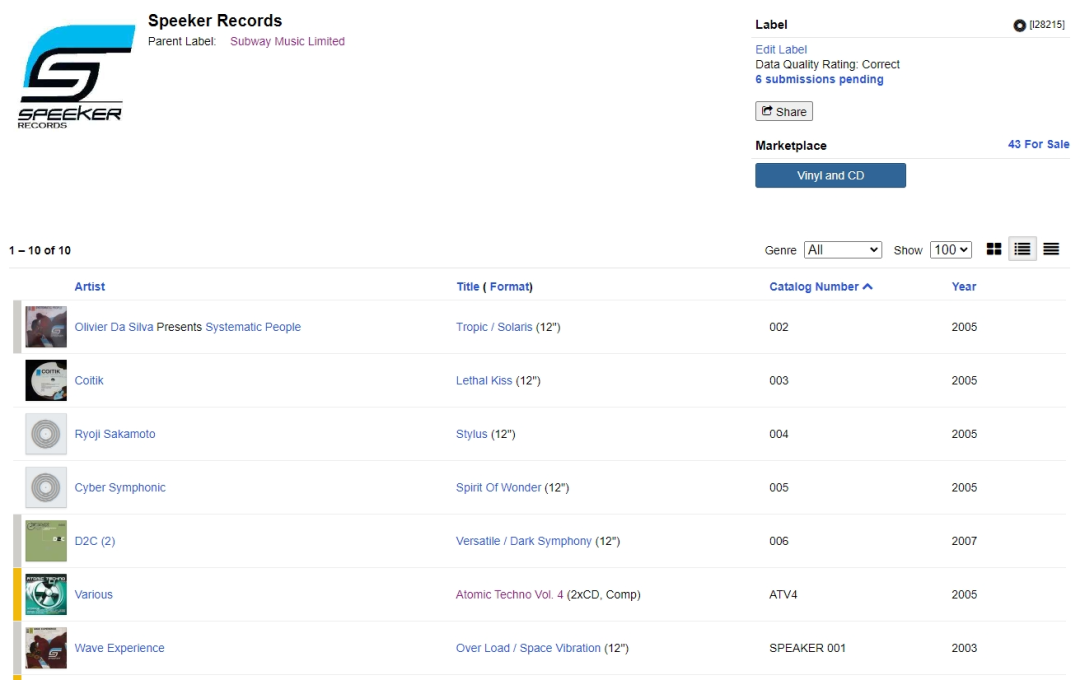Click the Lethal Kiss cover thumbnail
1080x680 pixels.
(46, 380)
